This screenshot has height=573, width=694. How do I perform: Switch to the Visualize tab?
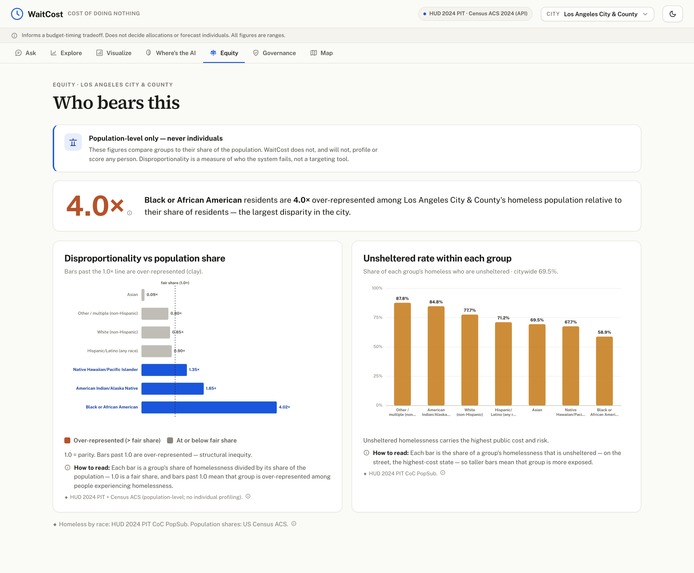click(x=114, y=53)
